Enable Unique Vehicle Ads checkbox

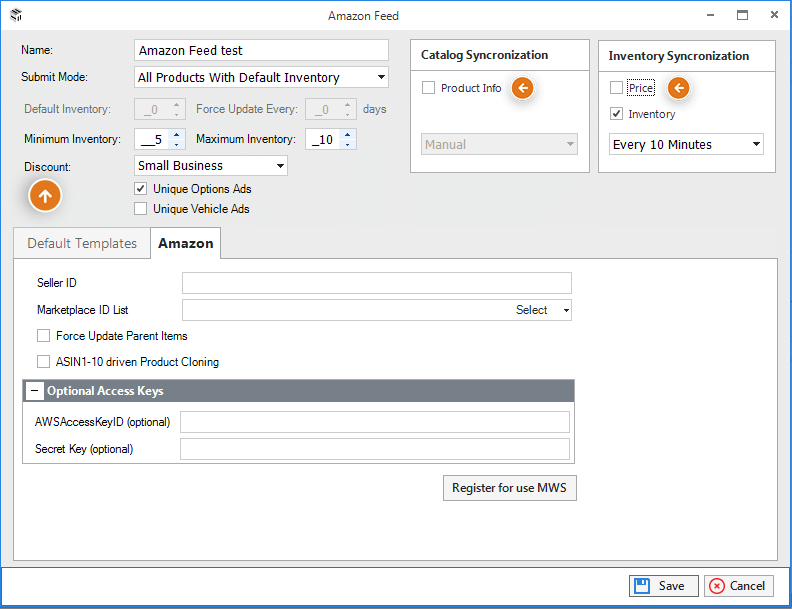140,209
